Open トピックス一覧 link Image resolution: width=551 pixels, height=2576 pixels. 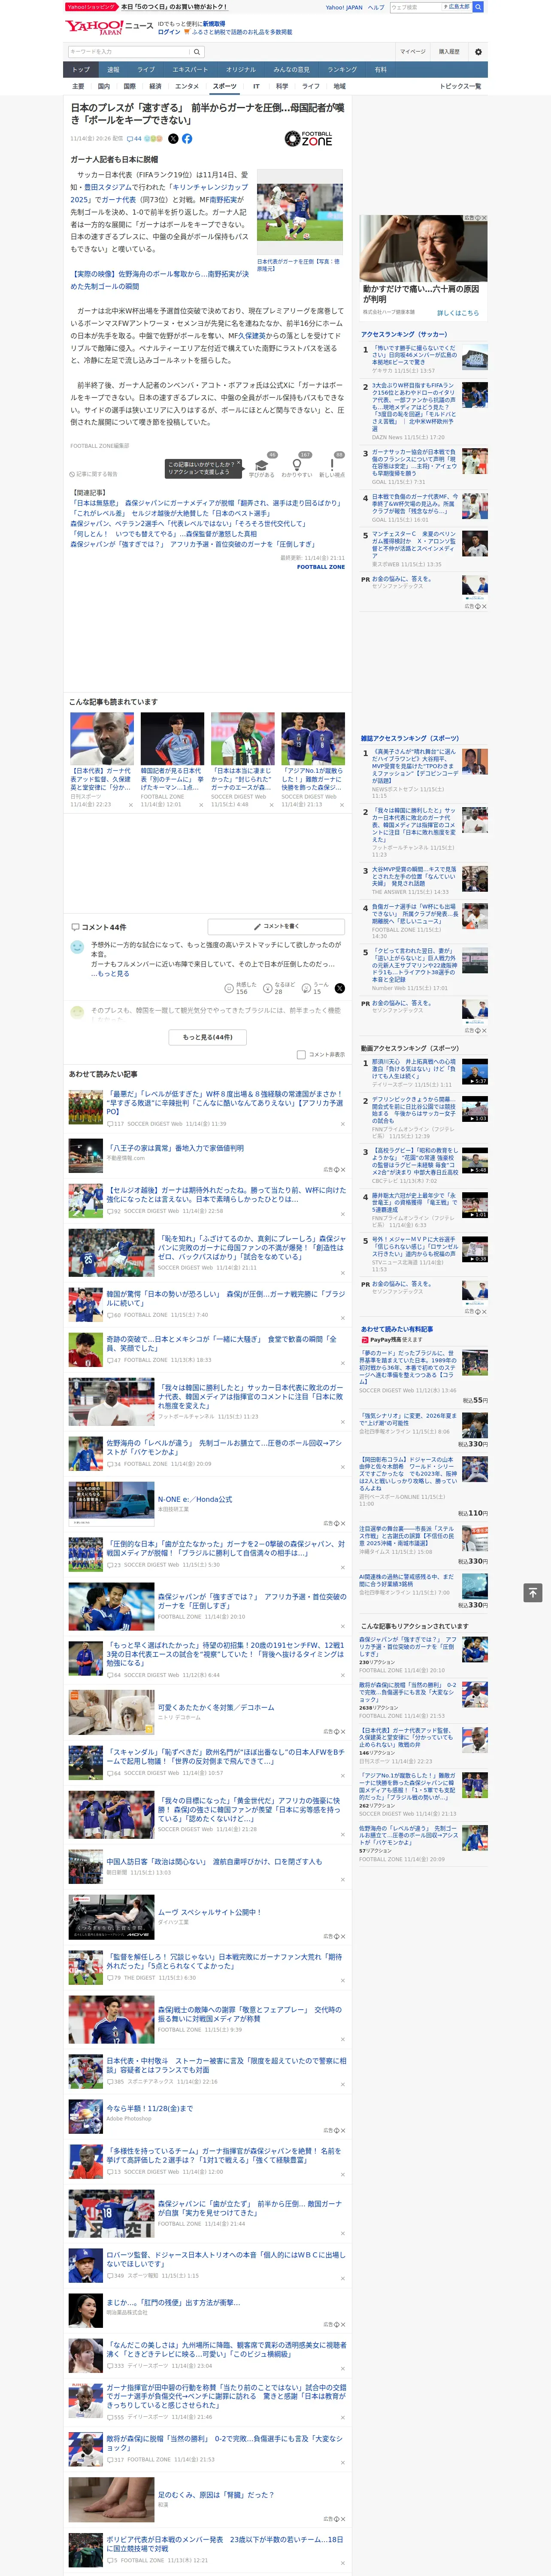coord(460,86)
